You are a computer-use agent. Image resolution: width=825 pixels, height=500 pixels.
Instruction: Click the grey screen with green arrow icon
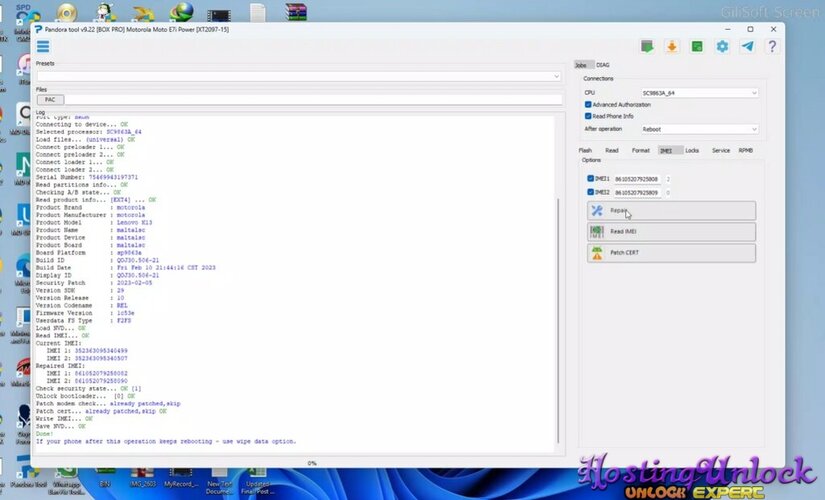click(647, 47)
